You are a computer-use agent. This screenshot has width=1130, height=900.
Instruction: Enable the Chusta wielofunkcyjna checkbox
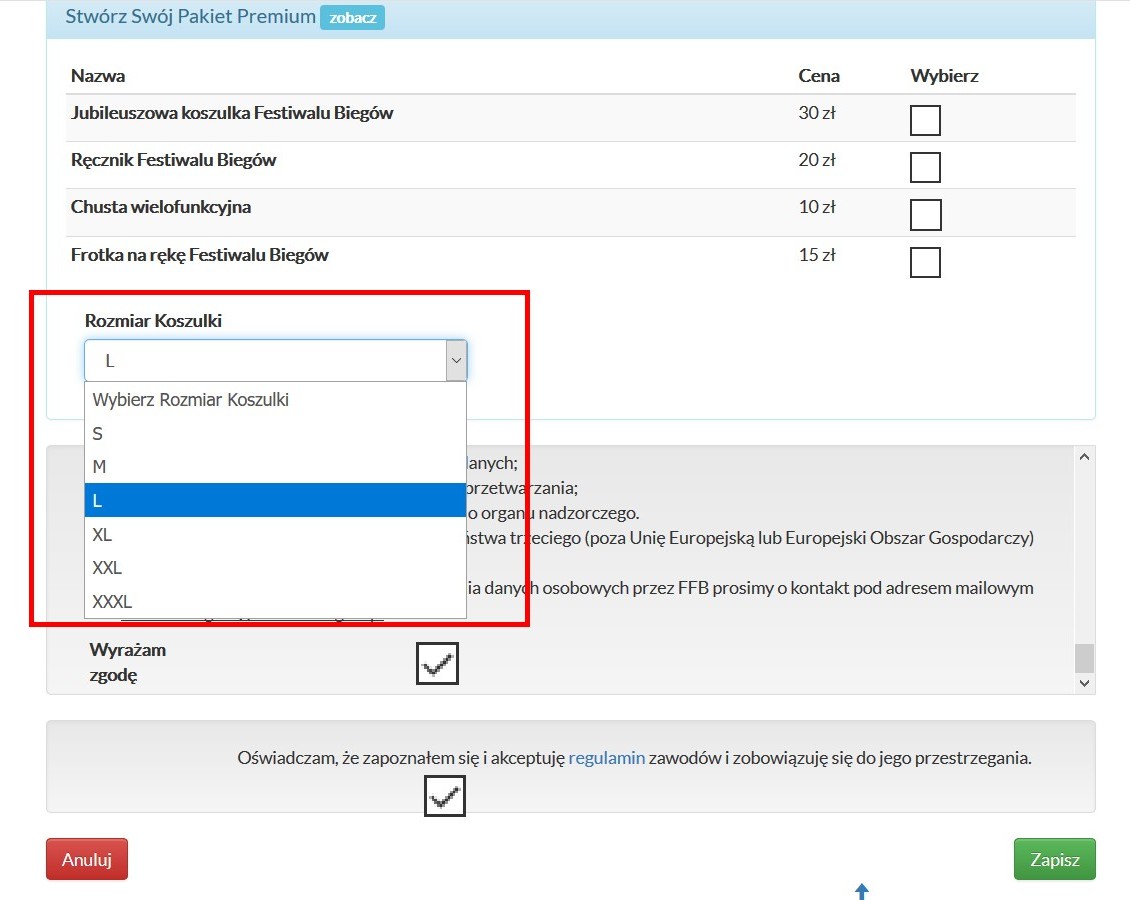pos(925,214)
